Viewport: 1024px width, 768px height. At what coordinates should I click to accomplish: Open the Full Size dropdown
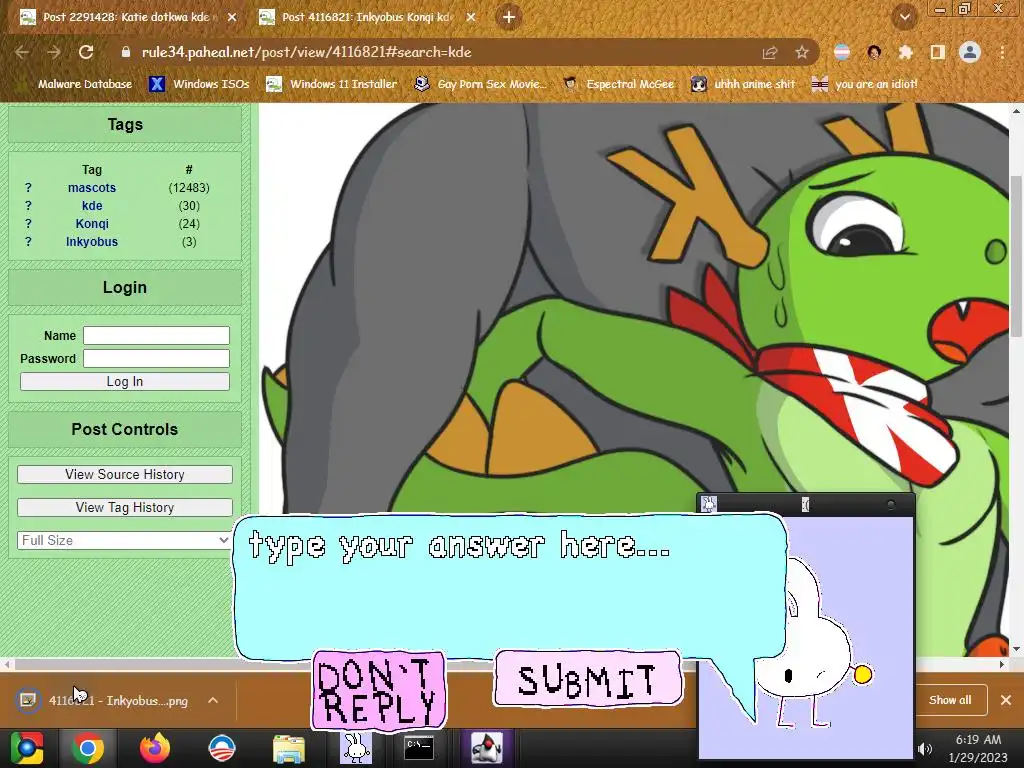point(125,540)
